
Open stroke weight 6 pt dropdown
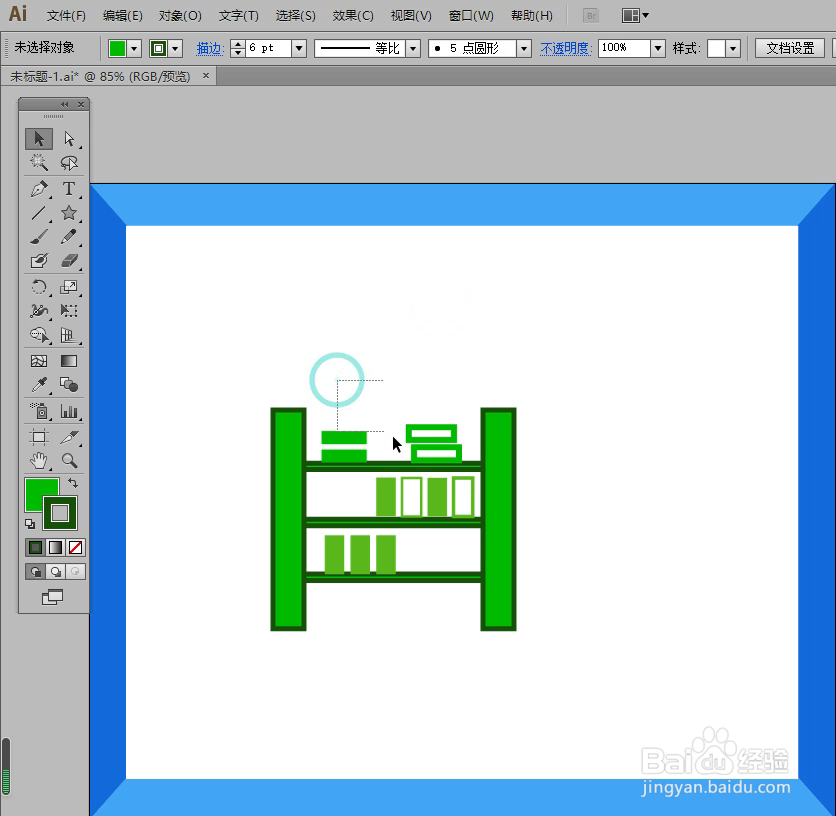[299, 49]
